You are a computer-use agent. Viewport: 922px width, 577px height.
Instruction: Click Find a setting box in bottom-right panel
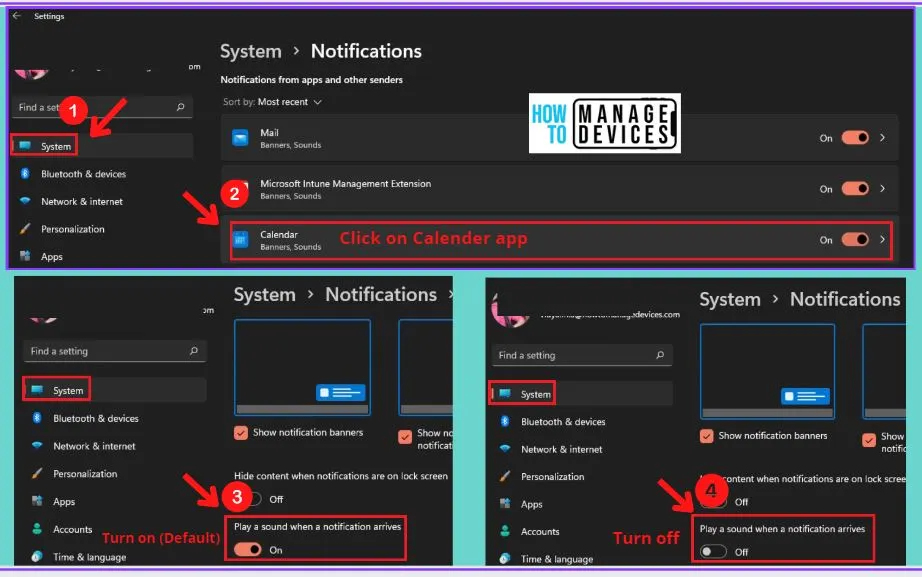coord(582,355)
